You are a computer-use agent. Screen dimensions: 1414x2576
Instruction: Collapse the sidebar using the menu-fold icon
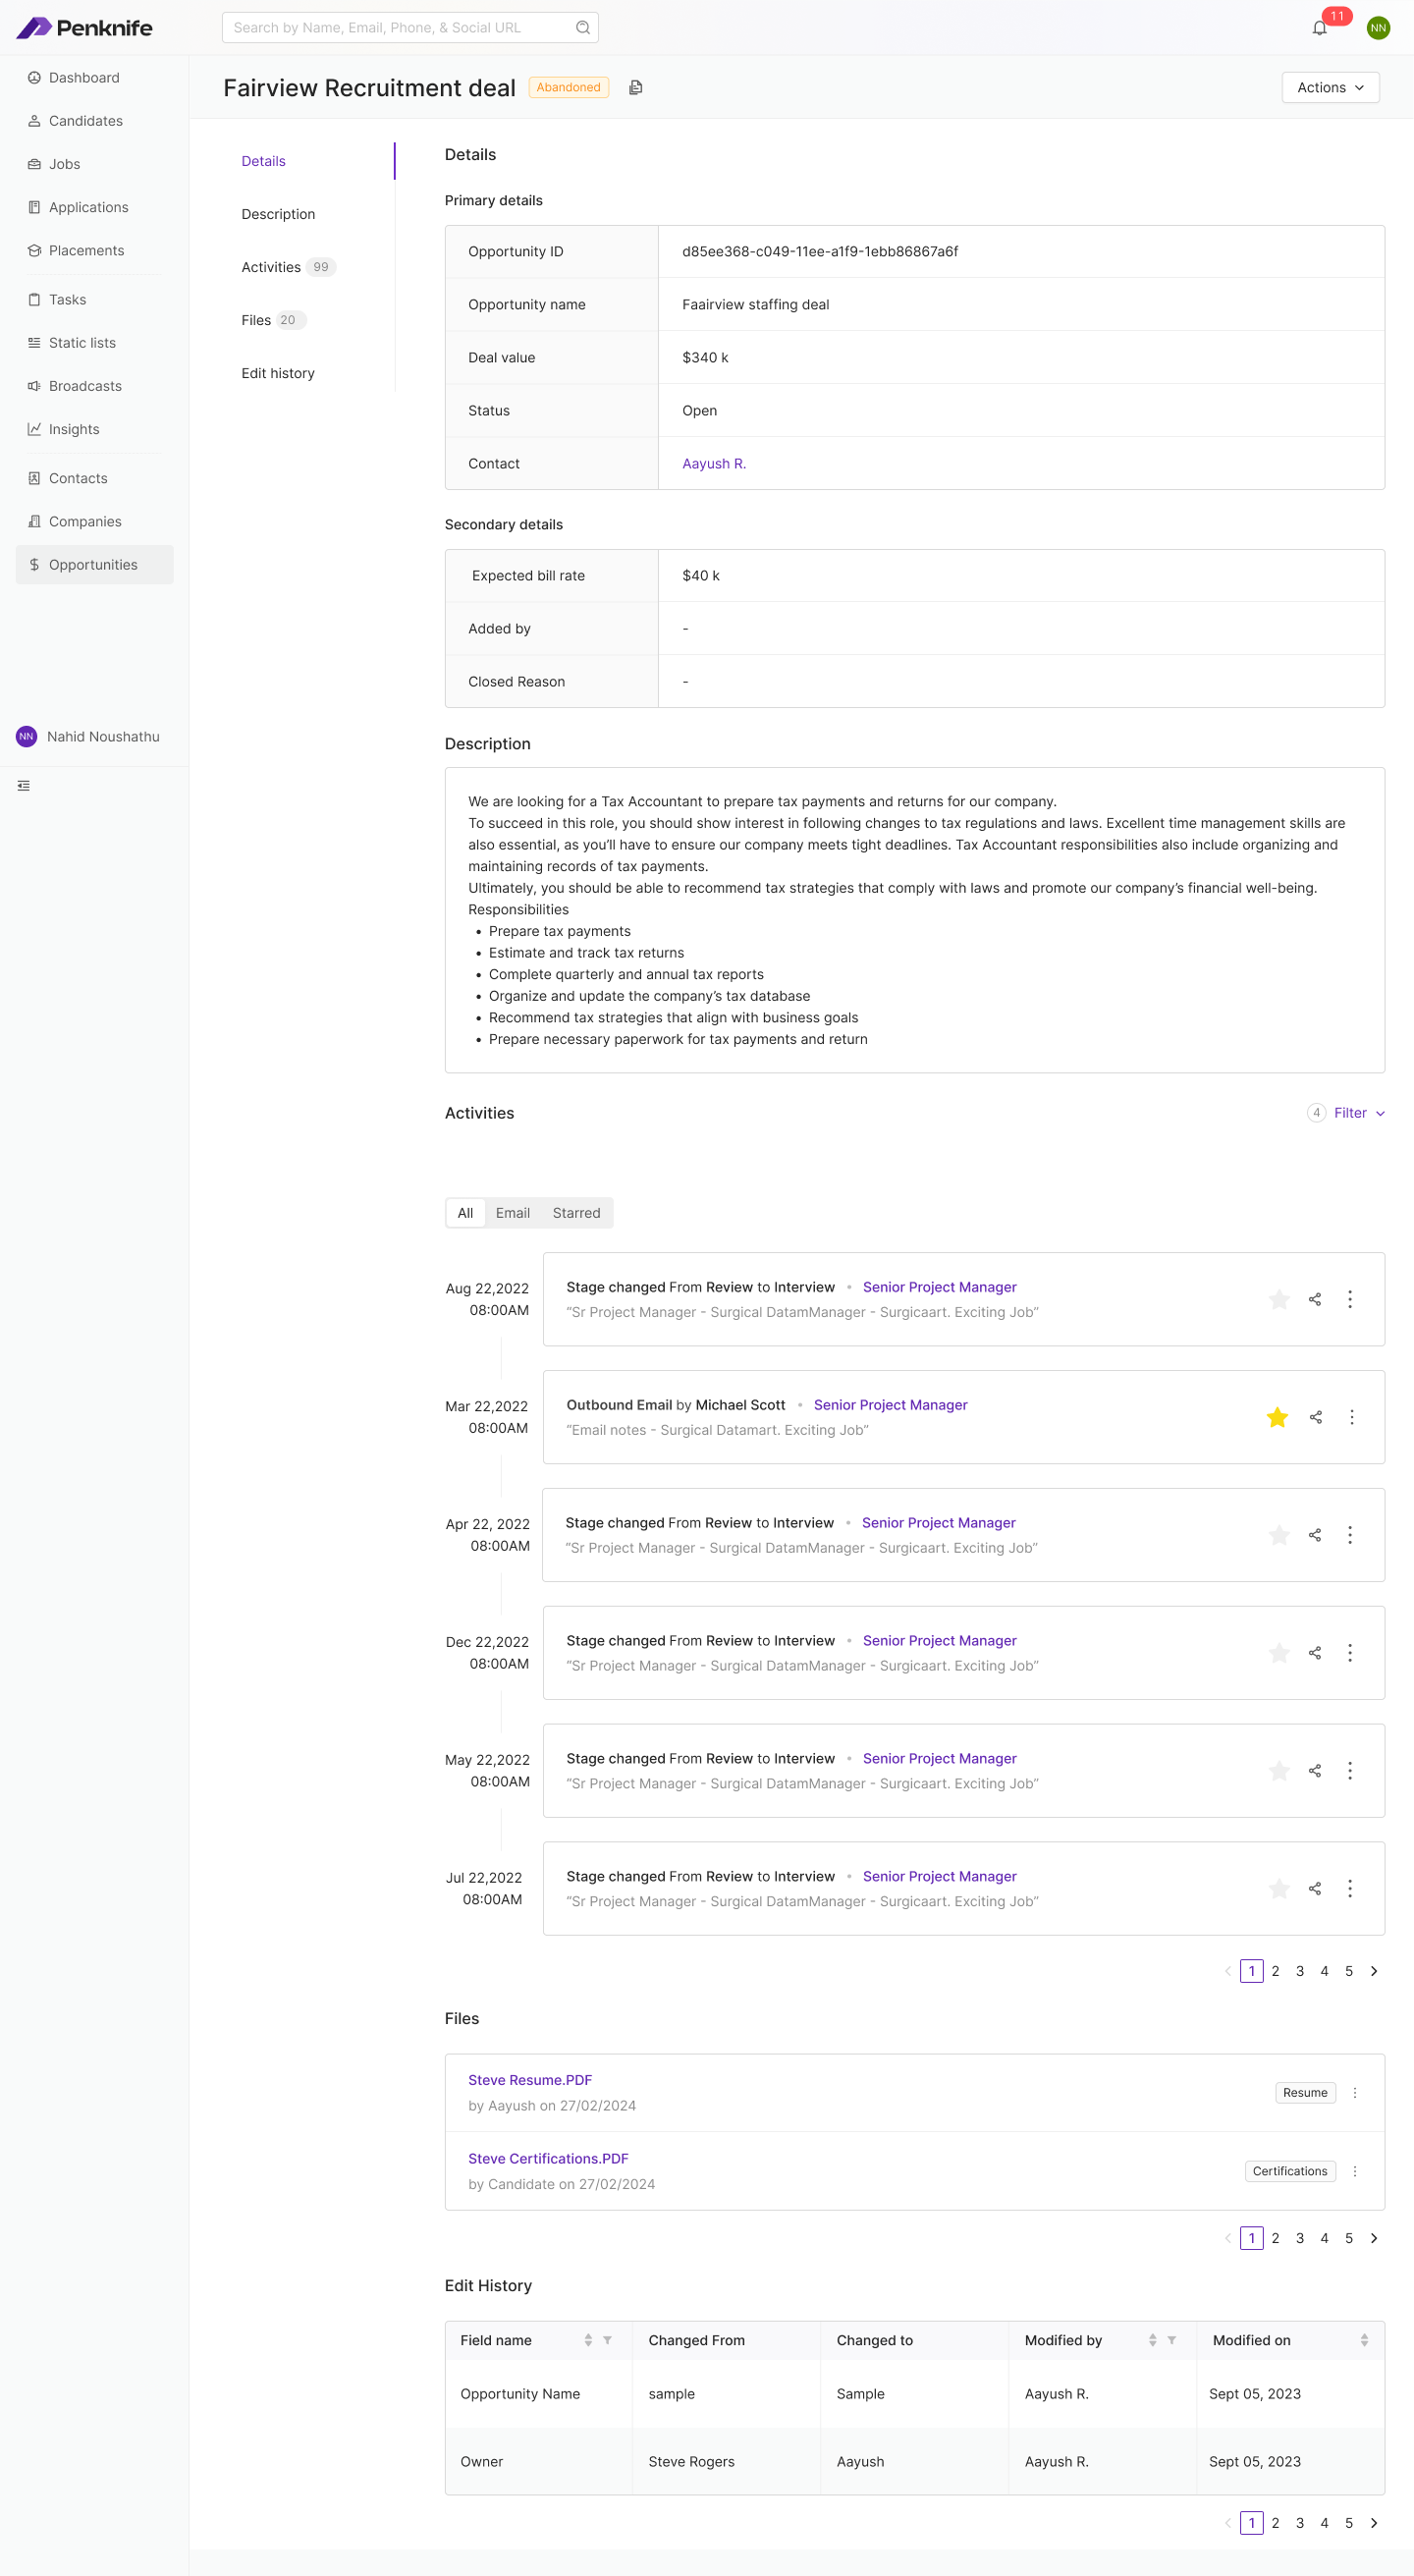pos(24,786)
